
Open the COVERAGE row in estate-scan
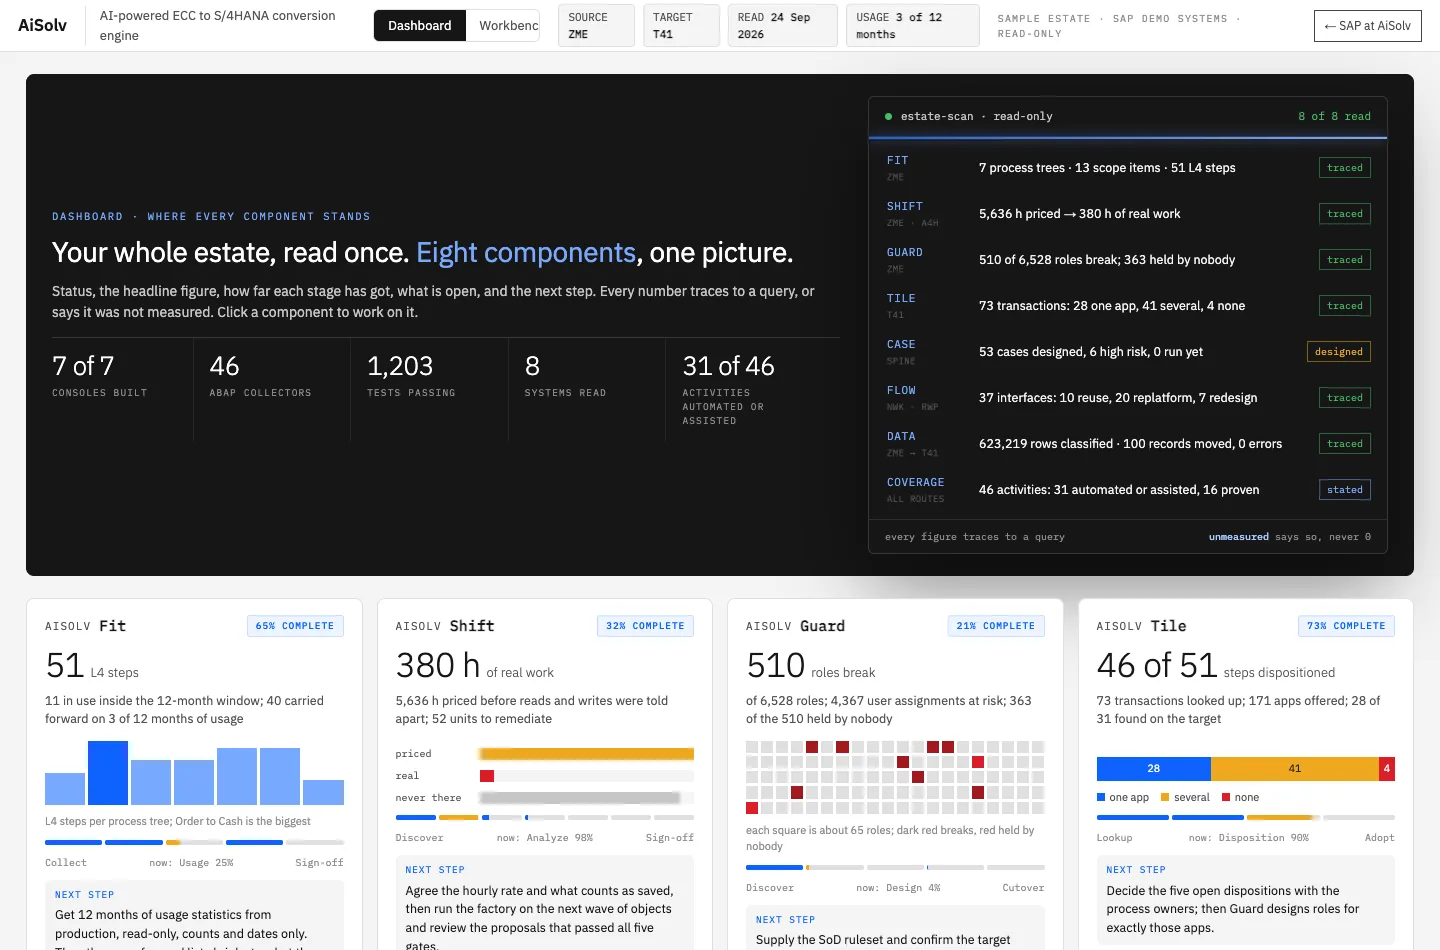(1128, 490)
